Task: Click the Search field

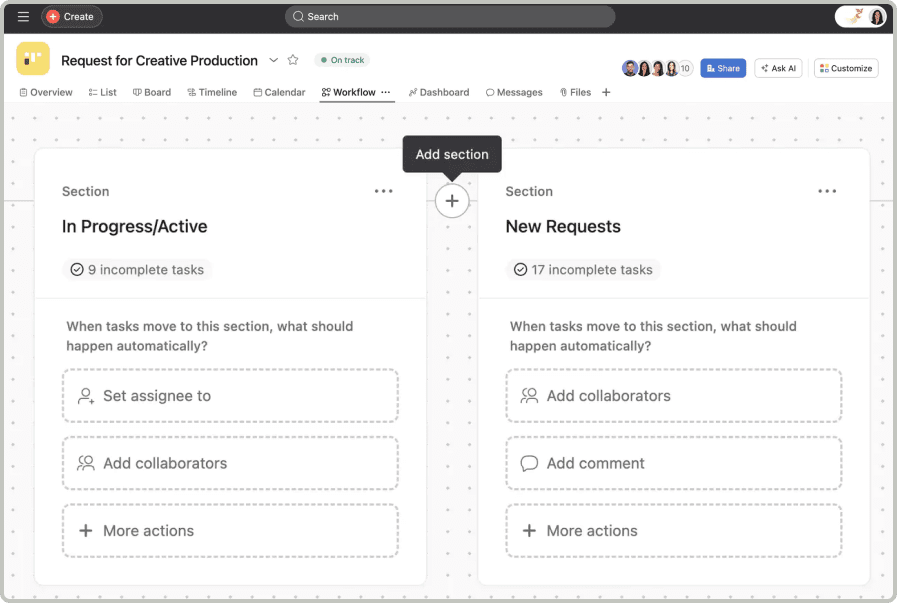Action: pyautogui.click(x=450, y=17)
